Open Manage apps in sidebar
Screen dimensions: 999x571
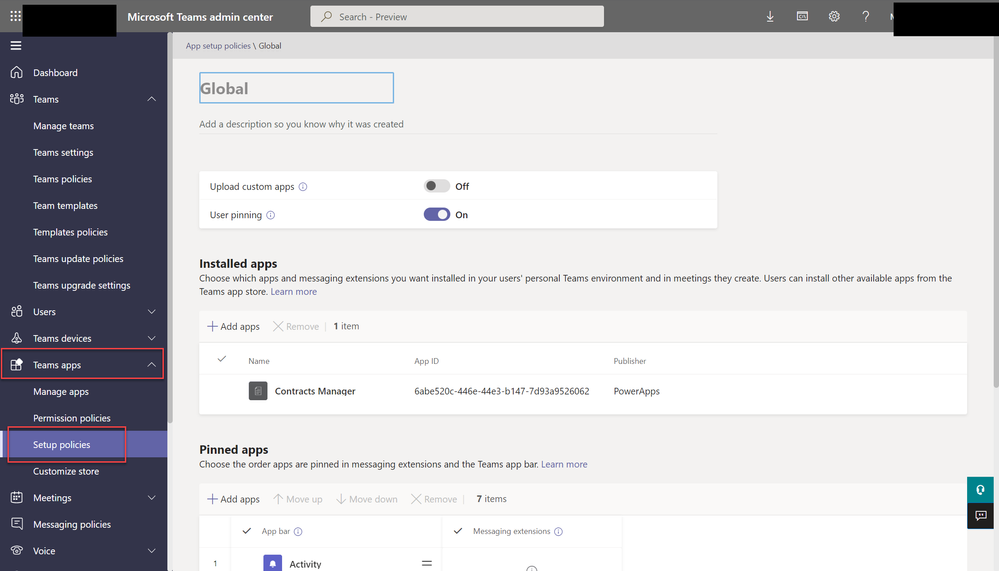tap(61, 392)
